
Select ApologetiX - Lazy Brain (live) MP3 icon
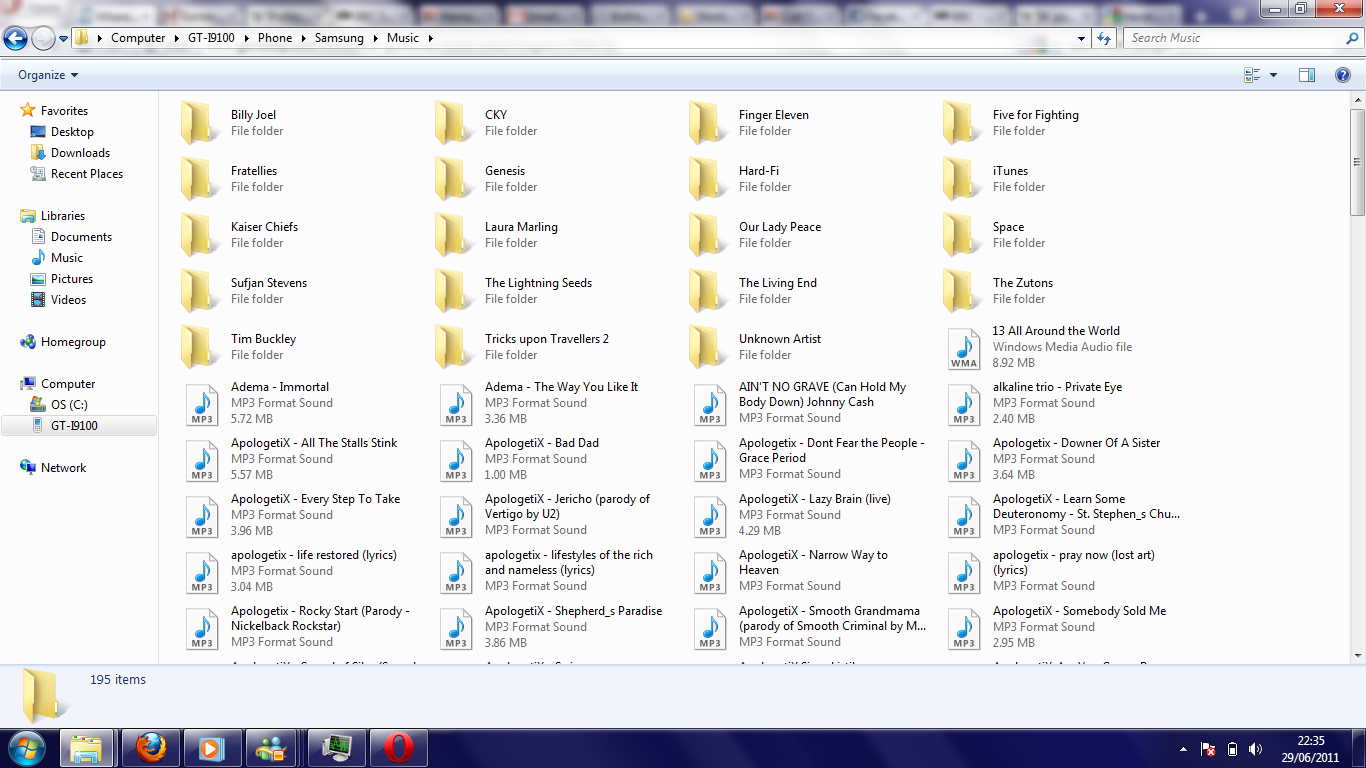point(710,516)
